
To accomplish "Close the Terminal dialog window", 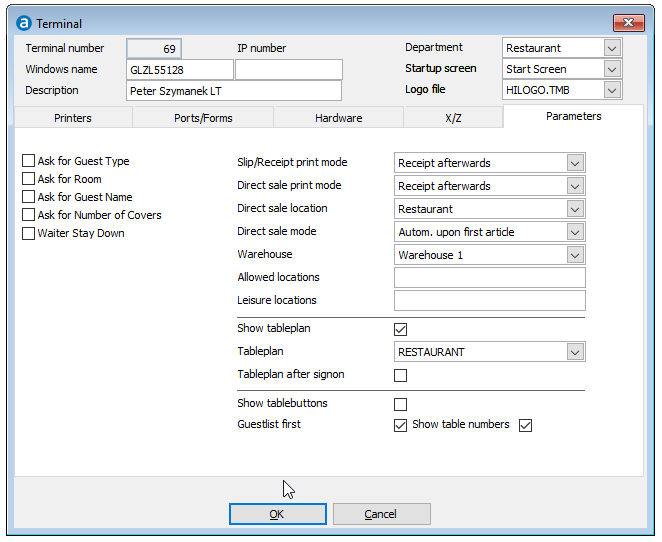I will (x=627, y=23).
